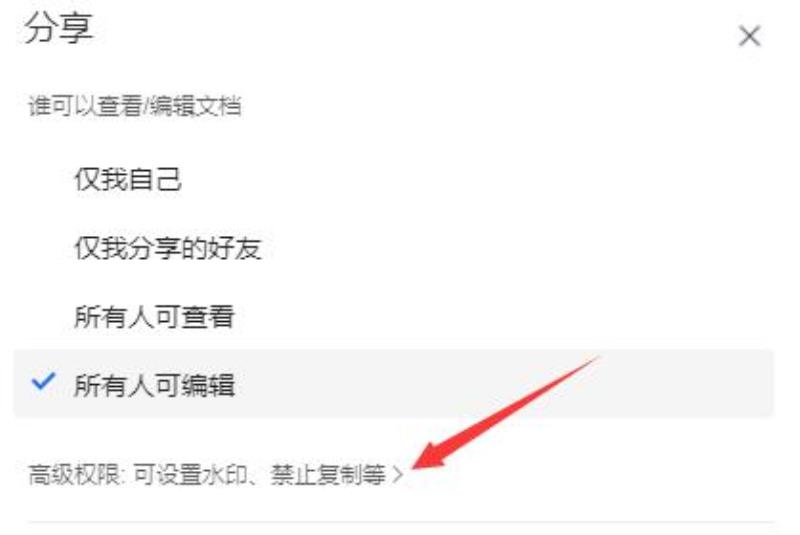
Task: Click the blue checkmark beside 所有人可编辑
Action: tap(43, 381)
